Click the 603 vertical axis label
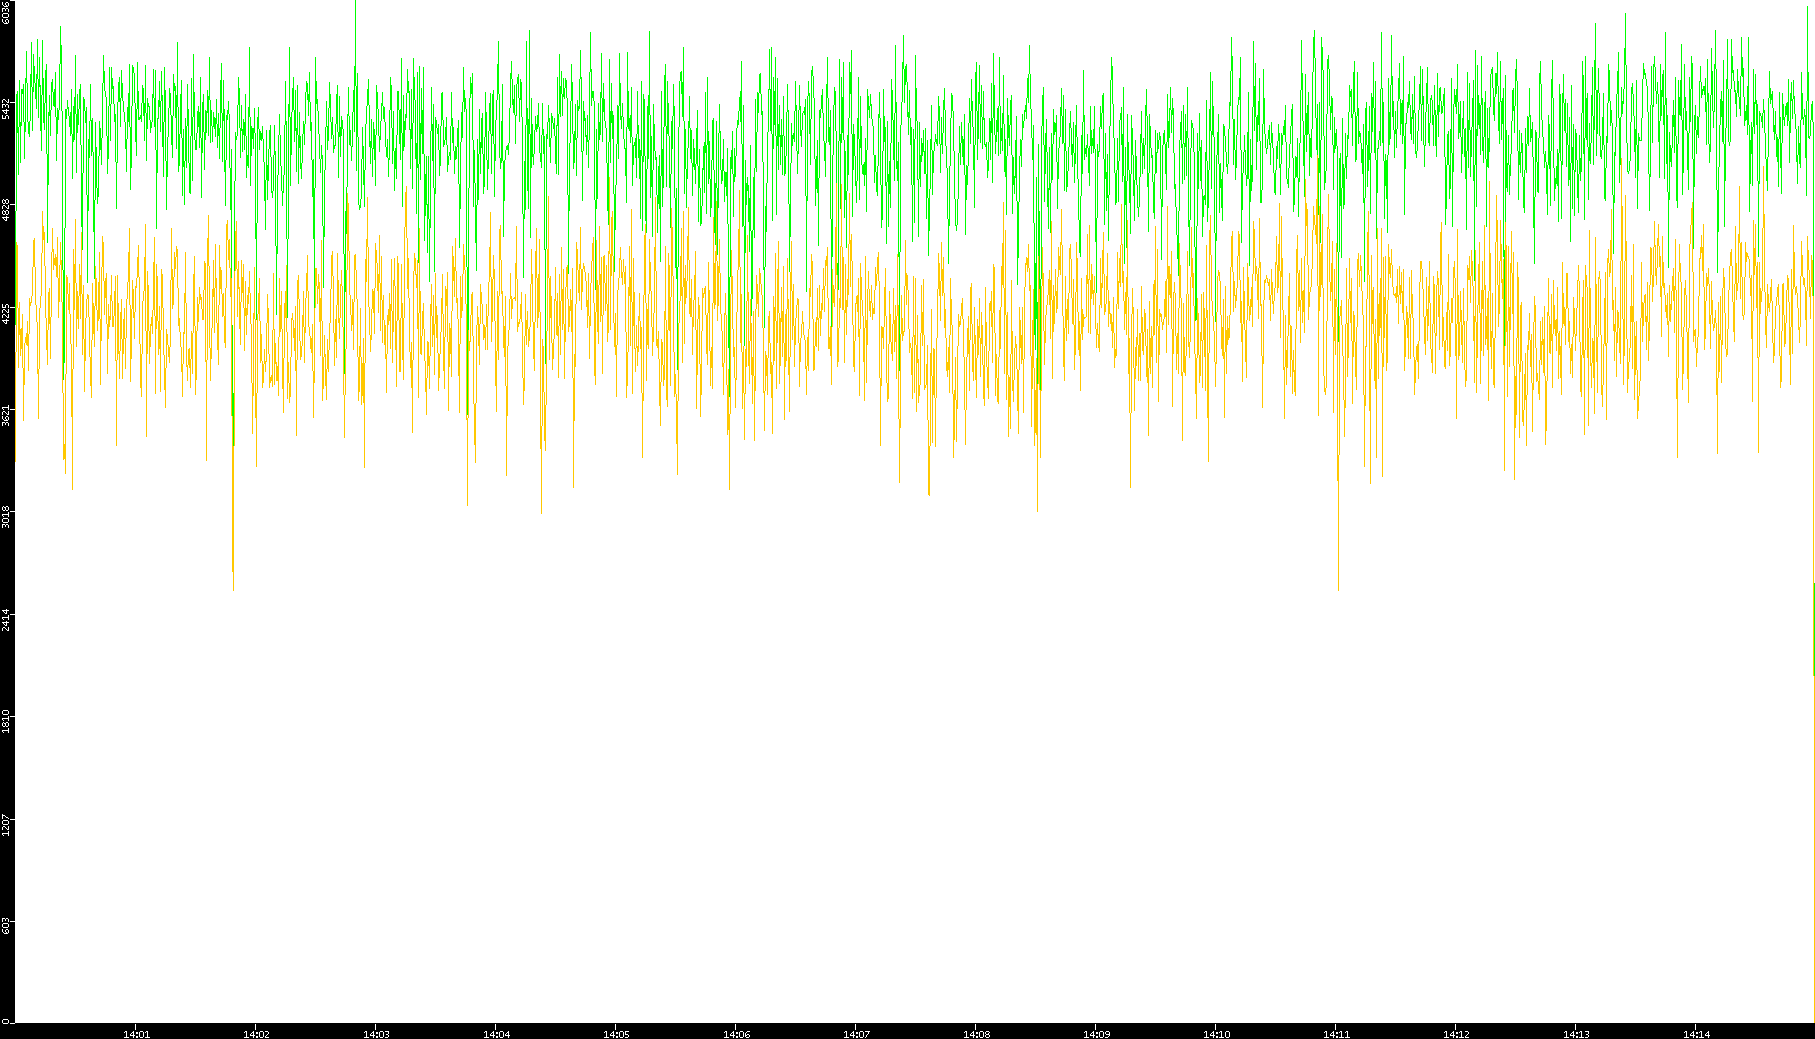Image resolution: width=1815 pixels, height=1039 pixels. pos(6,926)
